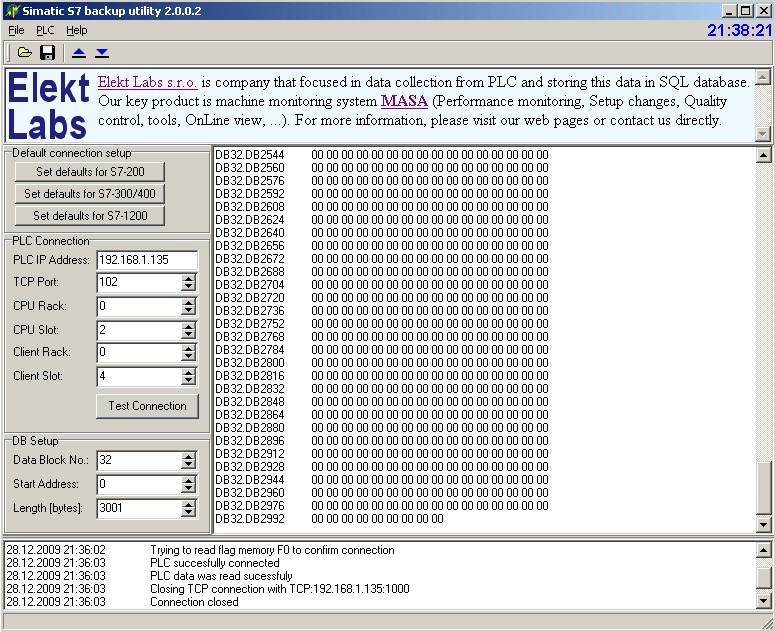The image size is (776, 632).
Task: Increase CPU Rack with up spinner
Action: point(188,302)
